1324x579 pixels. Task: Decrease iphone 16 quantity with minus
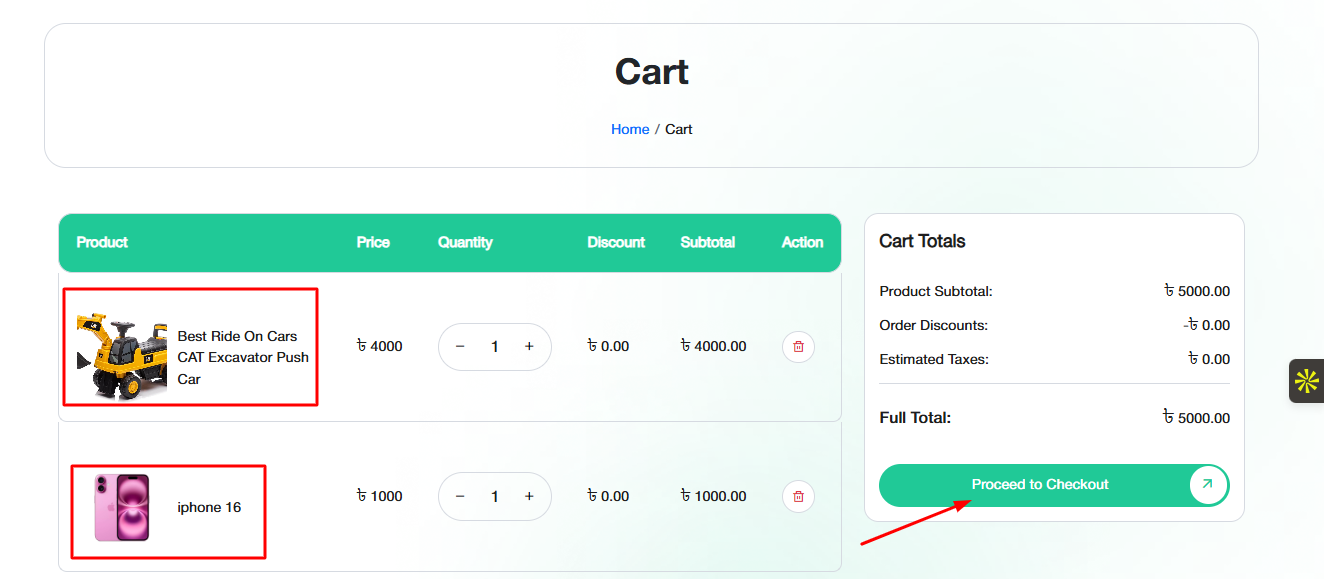(460, 496)
